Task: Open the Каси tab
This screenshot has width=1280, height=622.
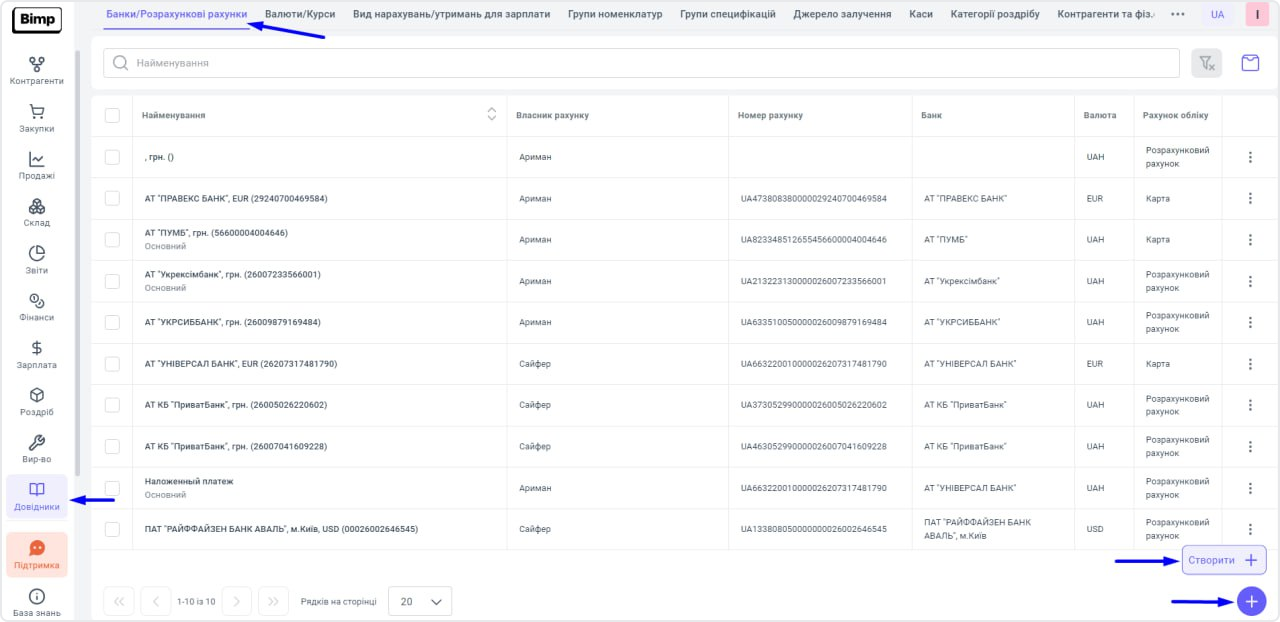Action: [x=921, y=15]
